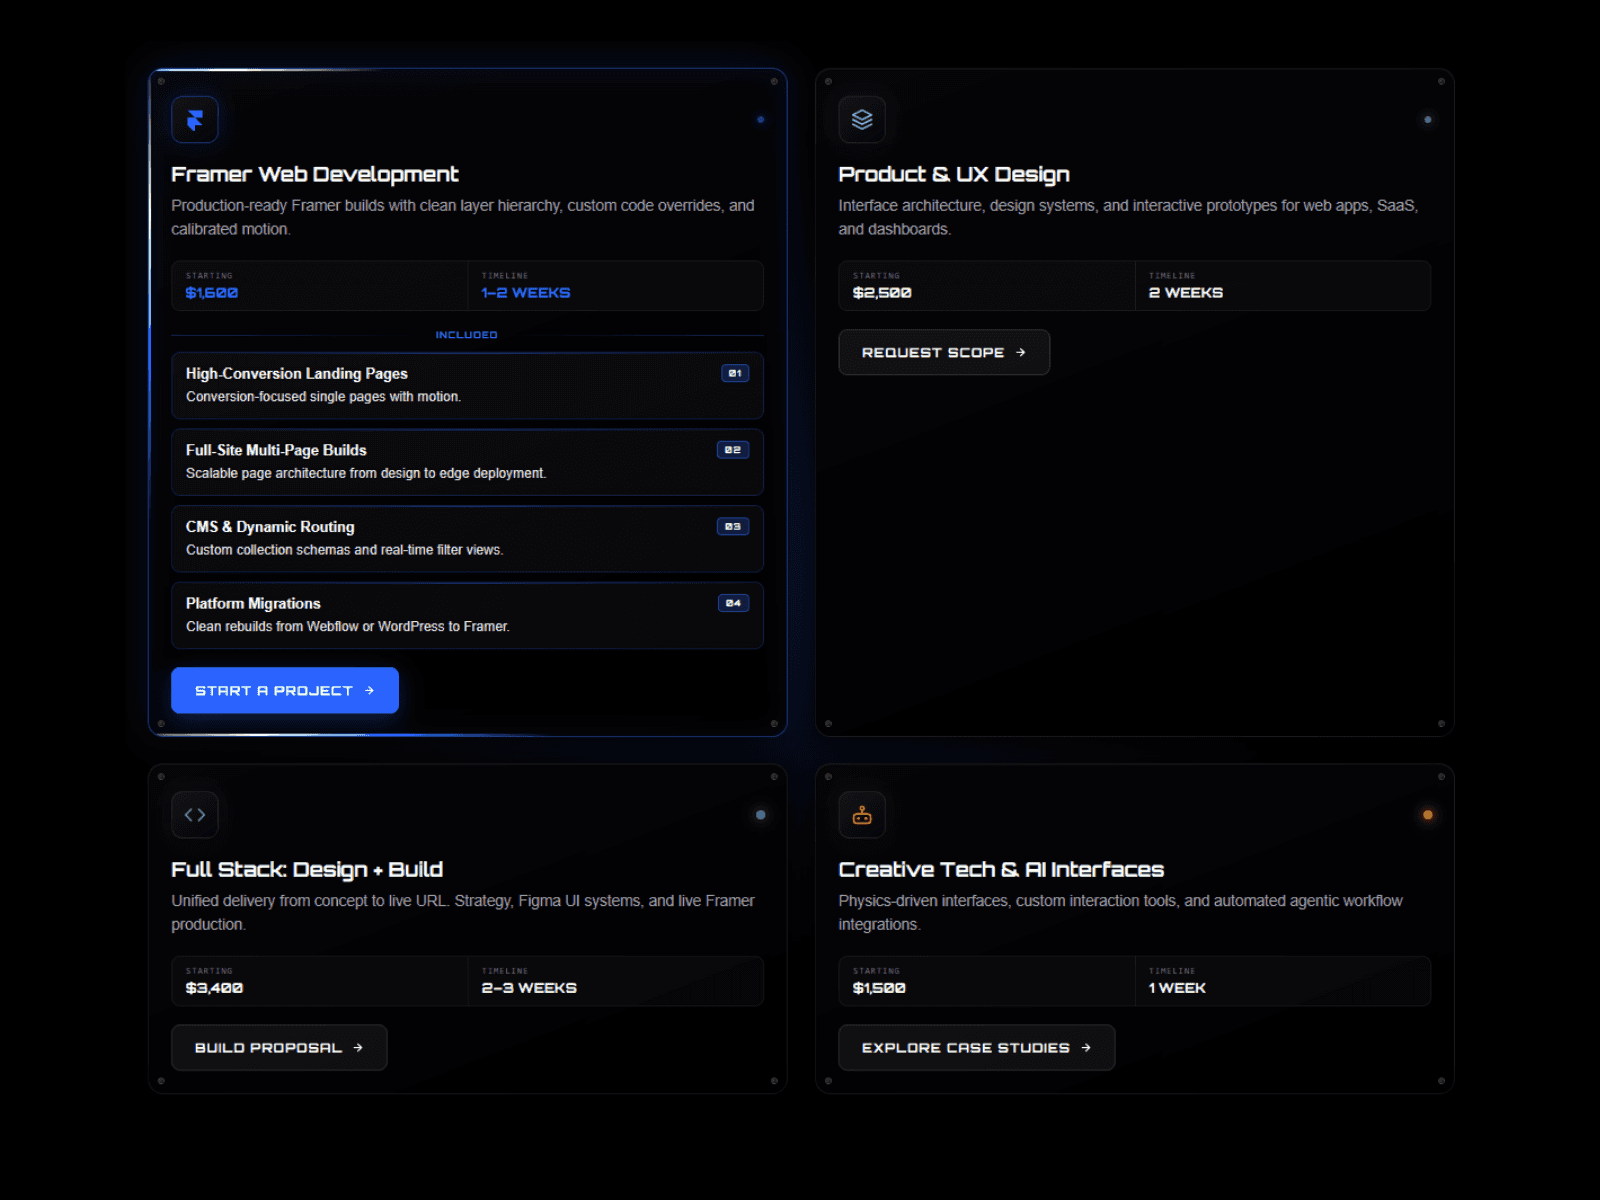This screenshot has width=1600, height=1200.
Task: Open the Build Proposal button
Action: click(x=279, y=1047)
